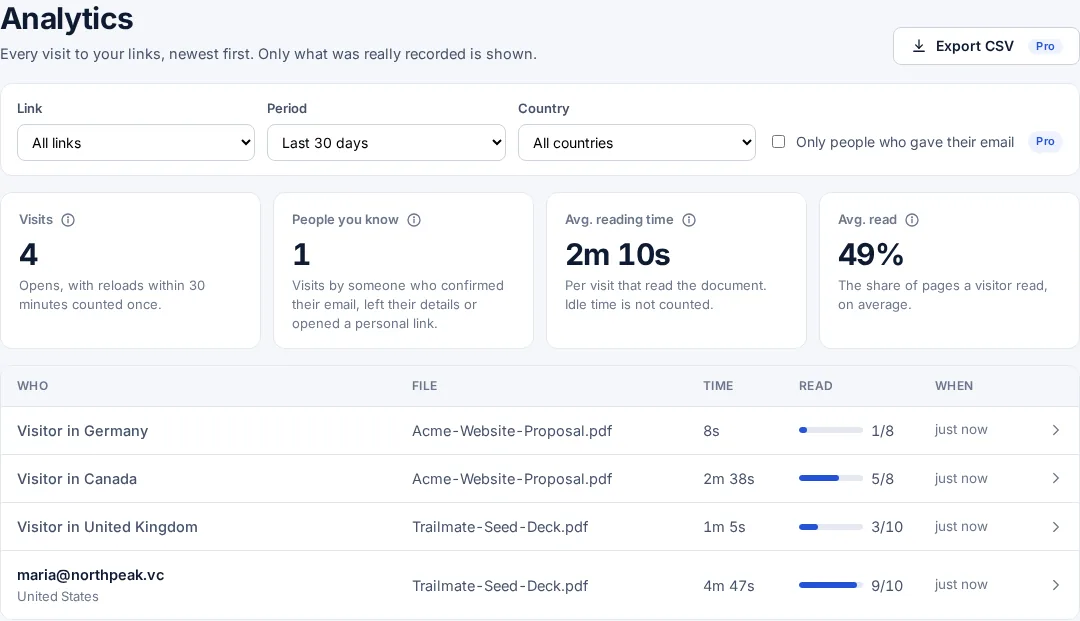Open details chevron for maria@northpeak.vc row
This screenshot has height=621, width=1080.
pyautogui.click(x=1055, y=585)
